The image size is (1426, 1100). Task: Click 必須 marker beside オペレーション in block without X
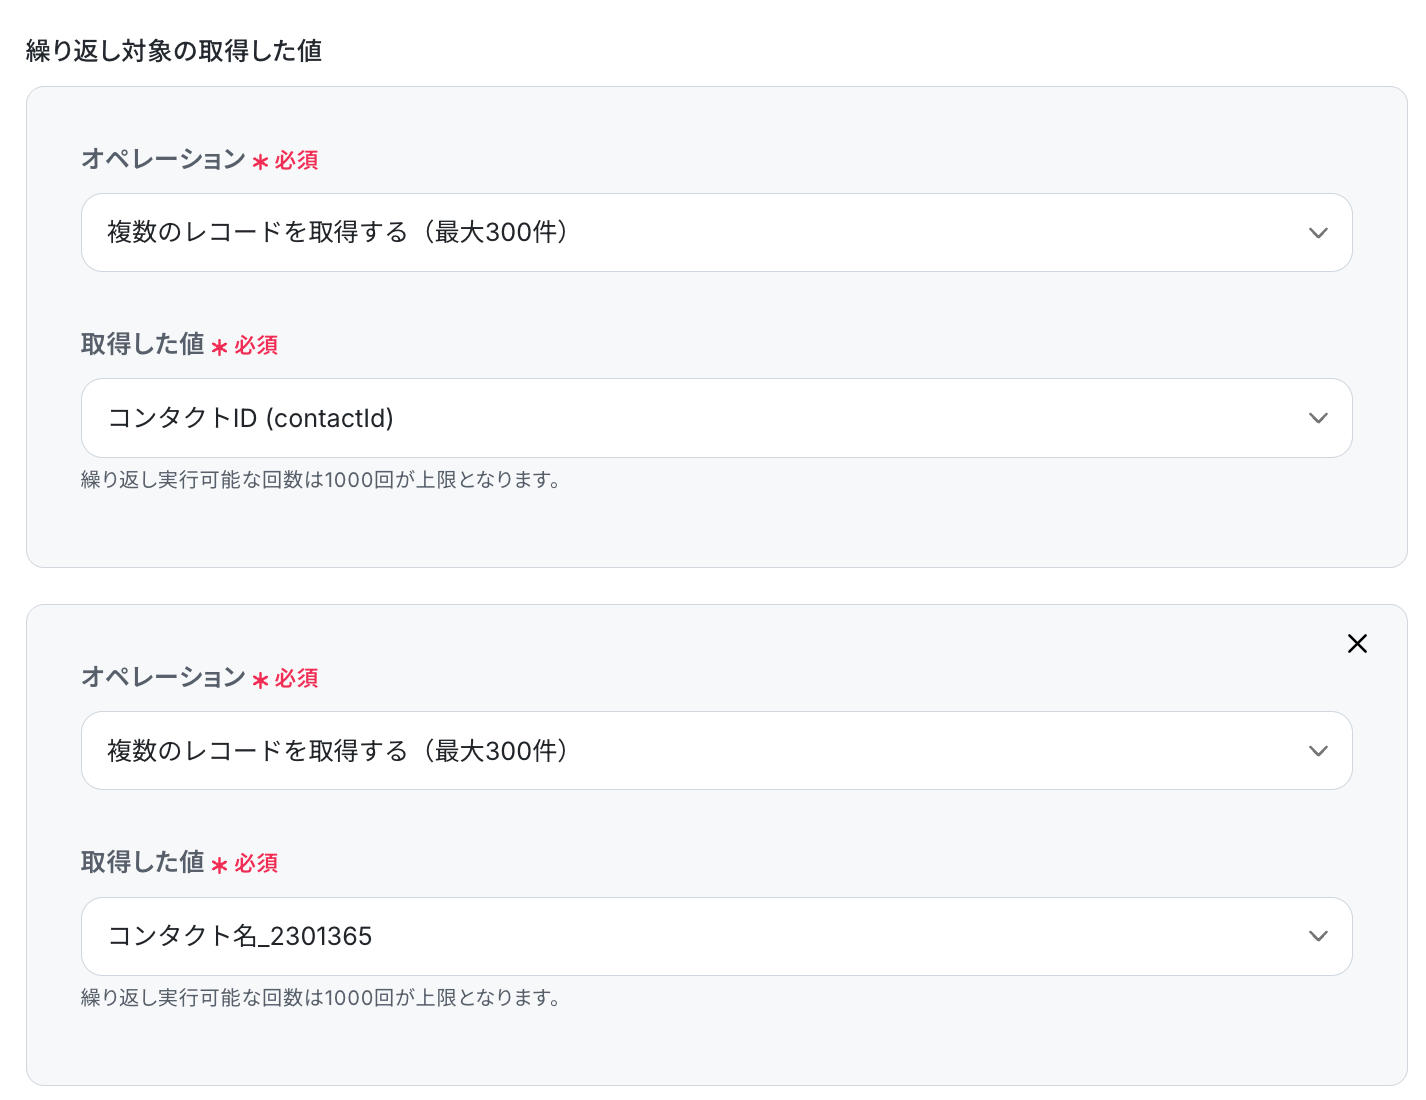296,161
